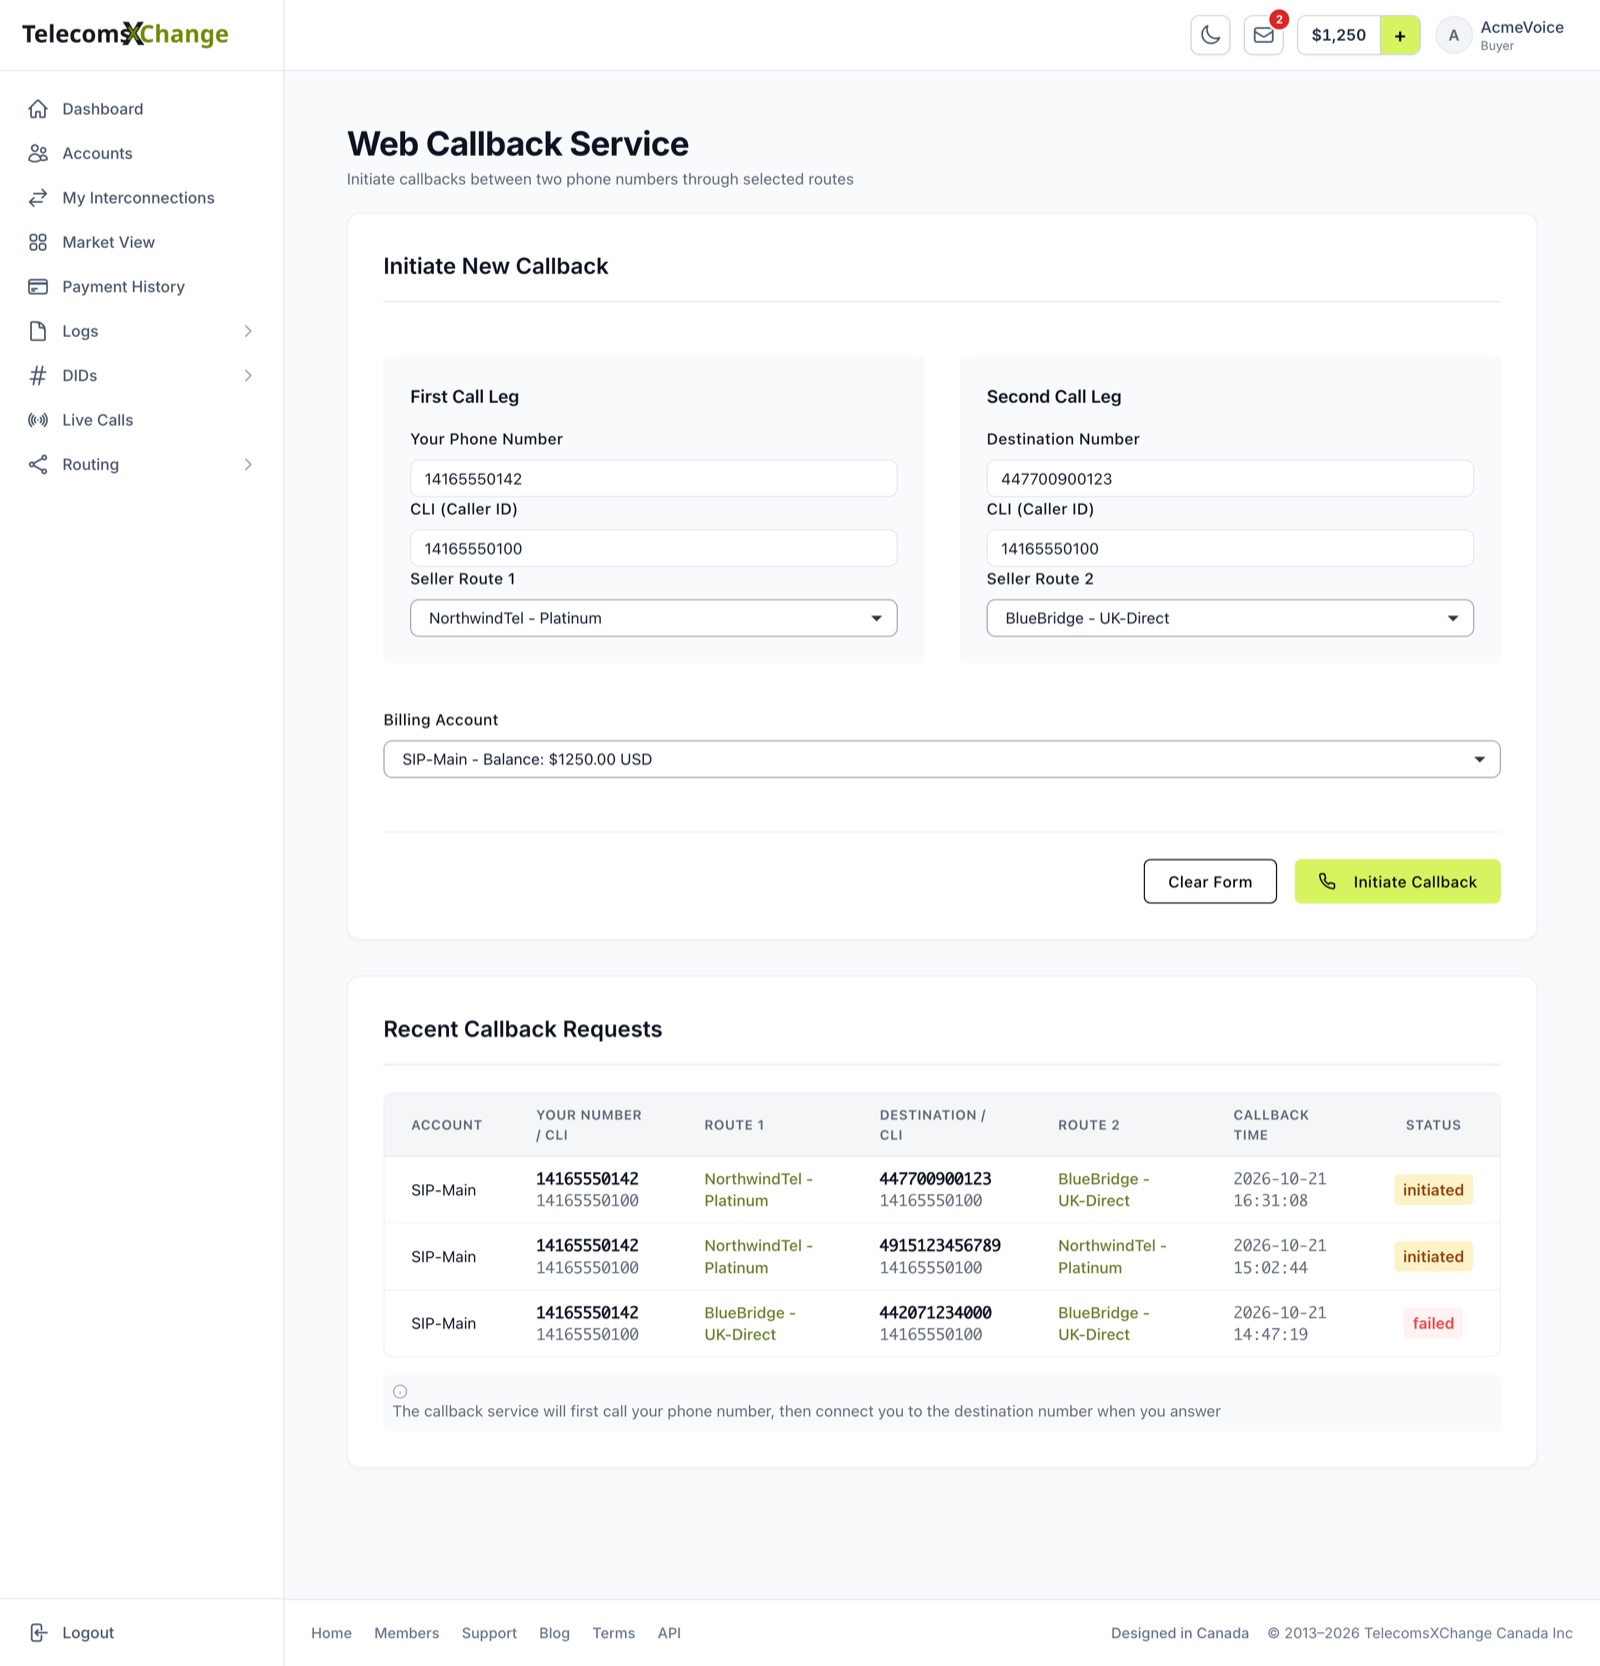The height and width of the screenshot is (1666, 1600).
Task: Click the Destination Number field
Action: point(1230,478)
